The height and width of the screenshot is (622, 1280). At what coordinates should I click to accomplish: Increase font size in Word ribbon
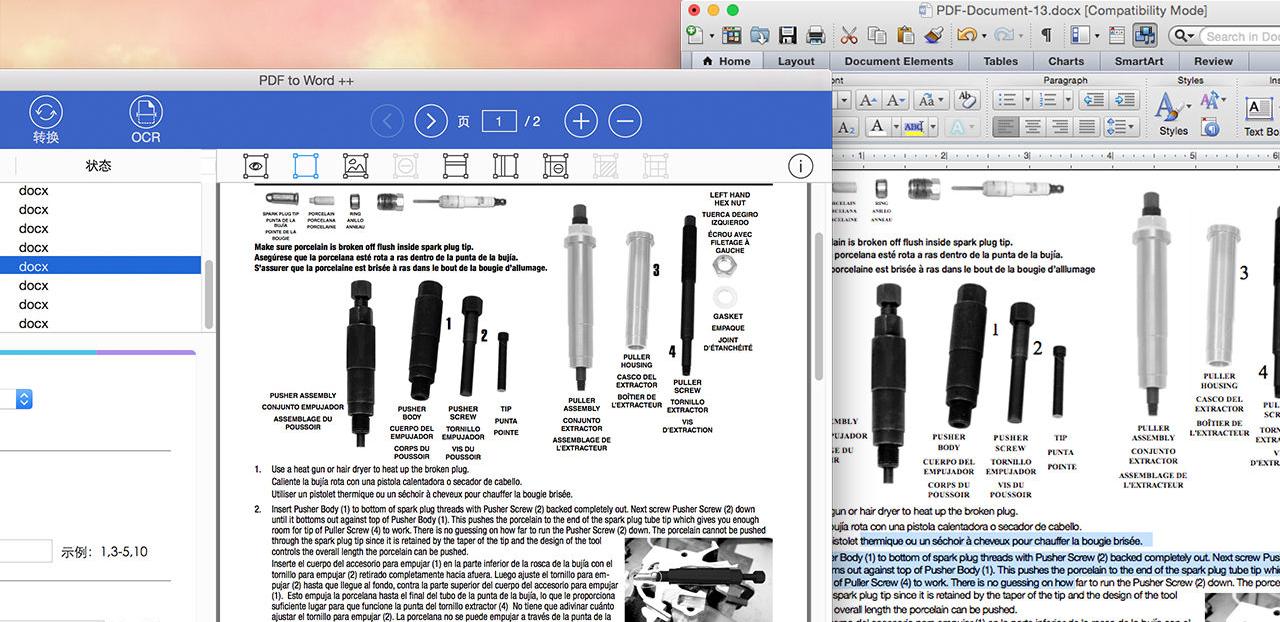pyautogui.click(x=869, y=100)
